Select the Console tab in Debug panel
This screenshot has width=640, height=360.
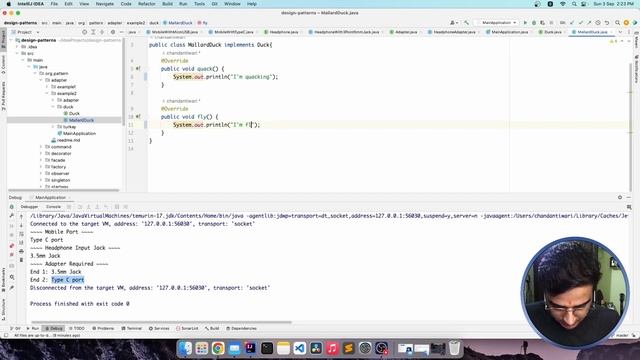[53, 207]
